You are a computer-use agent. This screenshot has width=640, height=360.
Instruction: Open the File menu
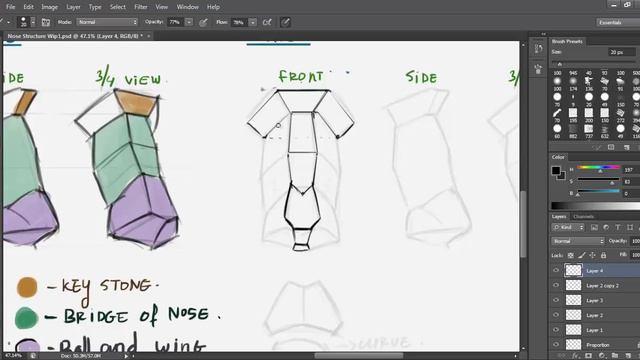10,7
